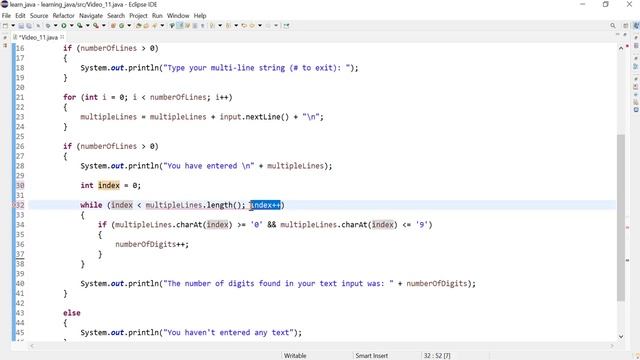Click the editor scroll-up arrow
This screenshot has height=360, width=640.
[621, 48]
